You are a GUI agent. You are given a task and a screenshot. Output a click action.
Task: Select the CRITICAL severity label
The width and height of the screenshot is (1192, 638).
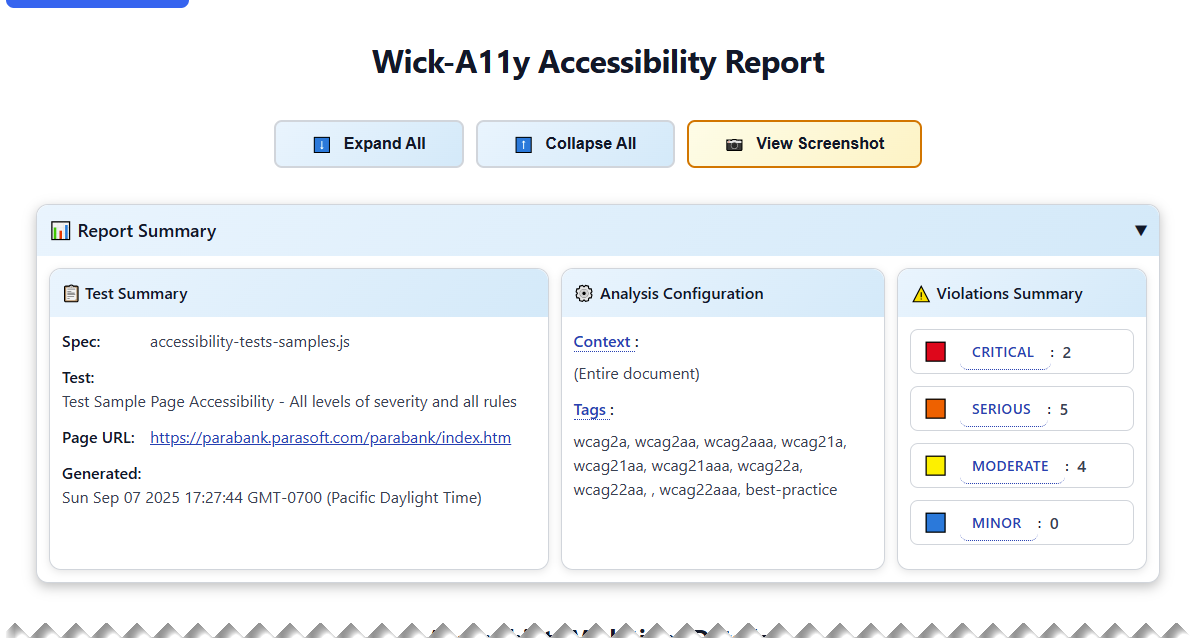point(1002,352)
